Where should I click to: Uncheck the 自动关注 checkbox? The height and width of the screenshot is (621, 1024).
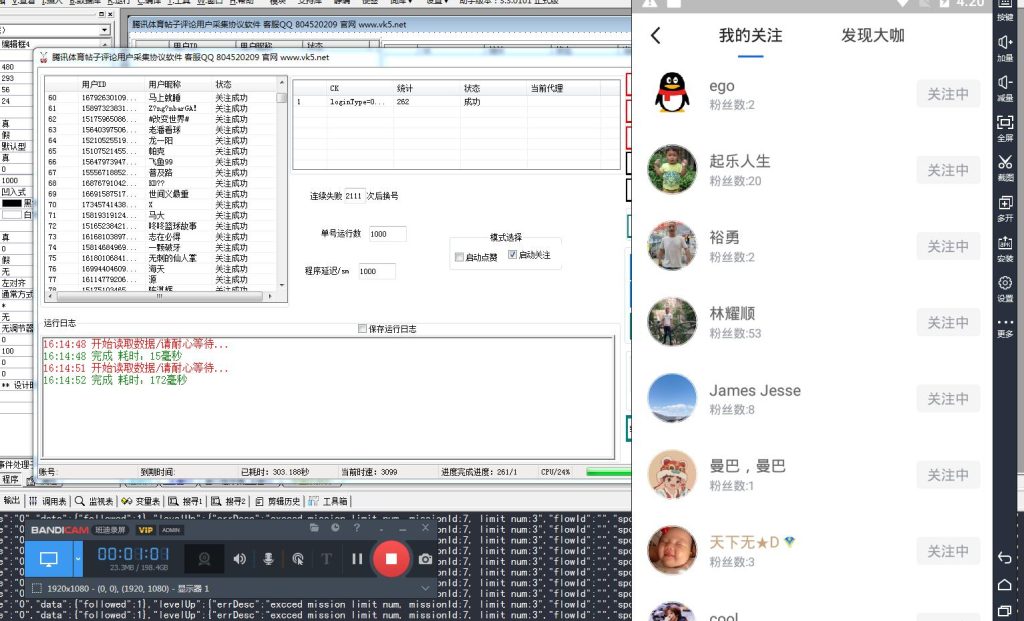click(513, 256)
